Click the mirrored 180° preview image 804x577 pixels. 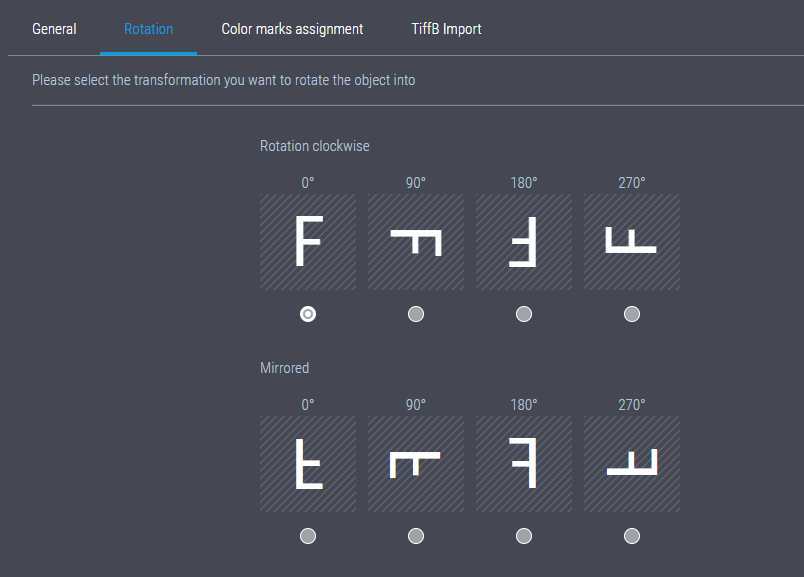(523, 463)
